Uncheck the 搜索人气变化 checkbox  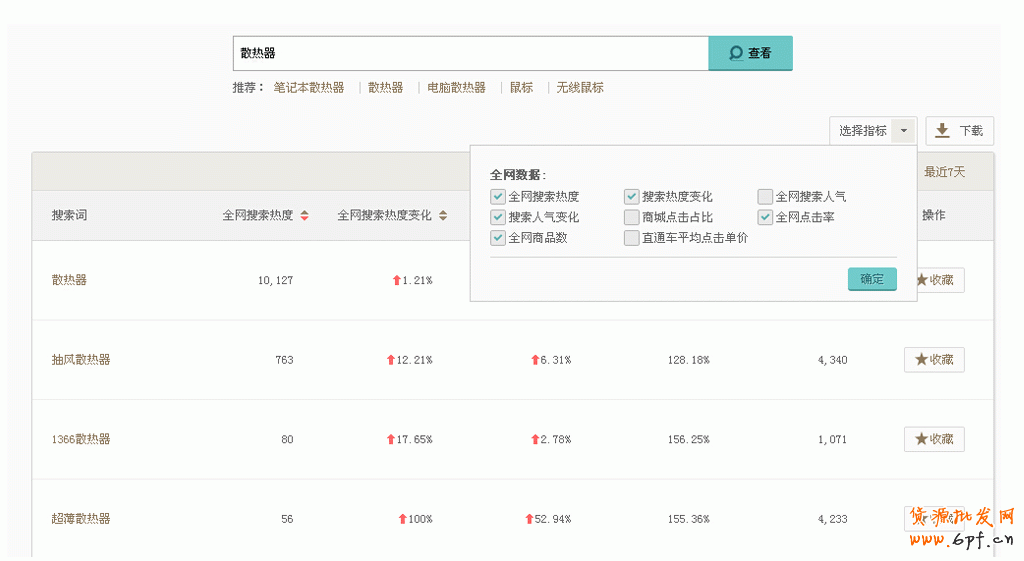coord(498,217)
